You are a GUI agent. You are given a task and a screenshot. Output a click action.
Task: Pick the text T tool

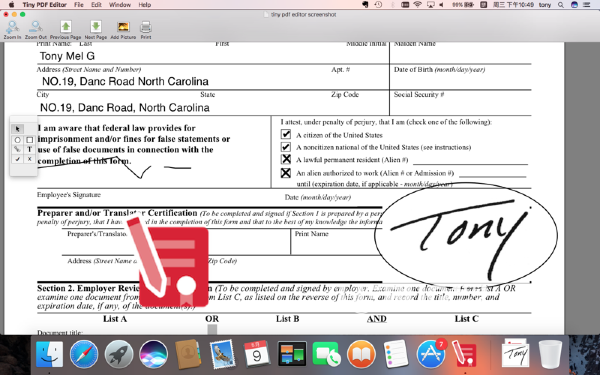coord(29,149)
